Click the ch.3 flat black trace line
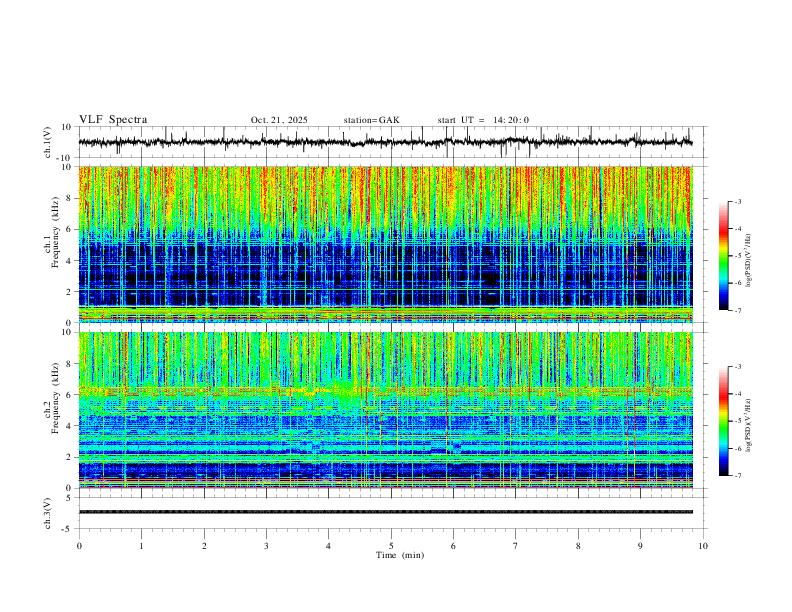The width and height of the screenshot is (792, 612). click(x=386, y=512)
